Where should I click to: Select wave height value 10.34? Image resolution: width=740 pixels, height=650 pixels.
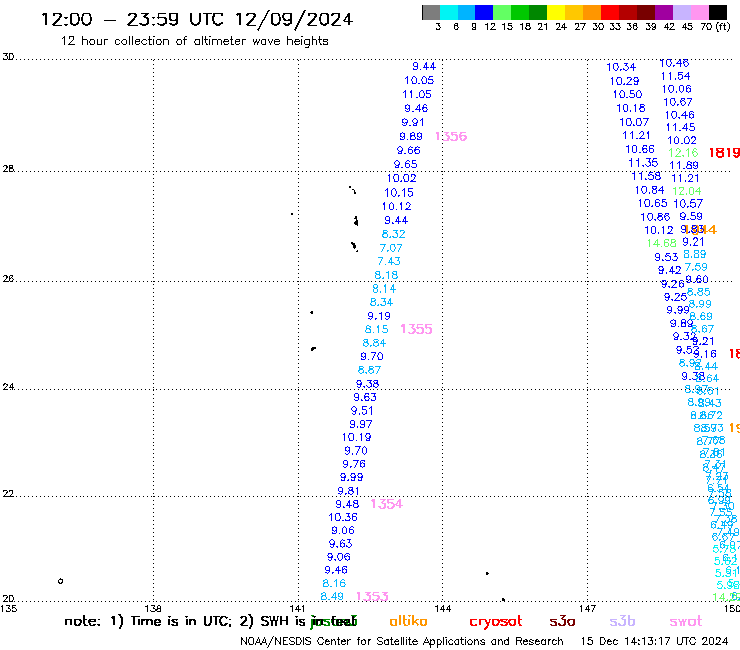point(621,67)
